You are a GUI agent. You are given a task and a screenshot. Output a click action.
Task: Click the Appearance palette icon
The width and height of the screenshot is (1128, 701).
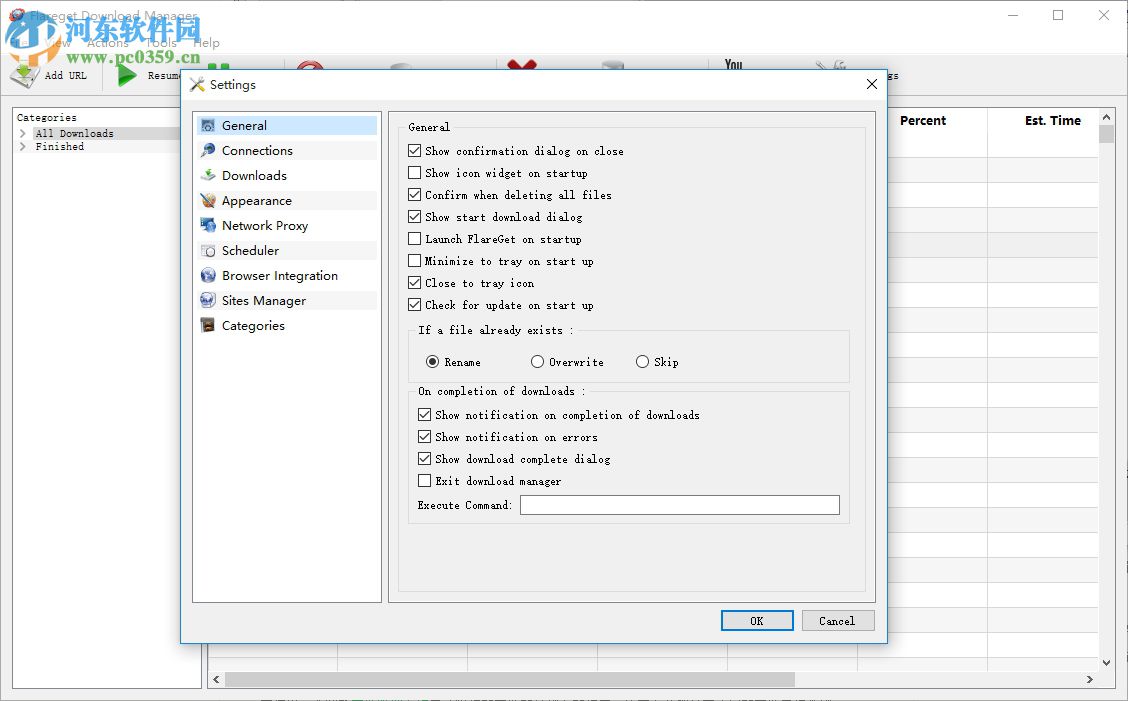click(x=208, y=200)
